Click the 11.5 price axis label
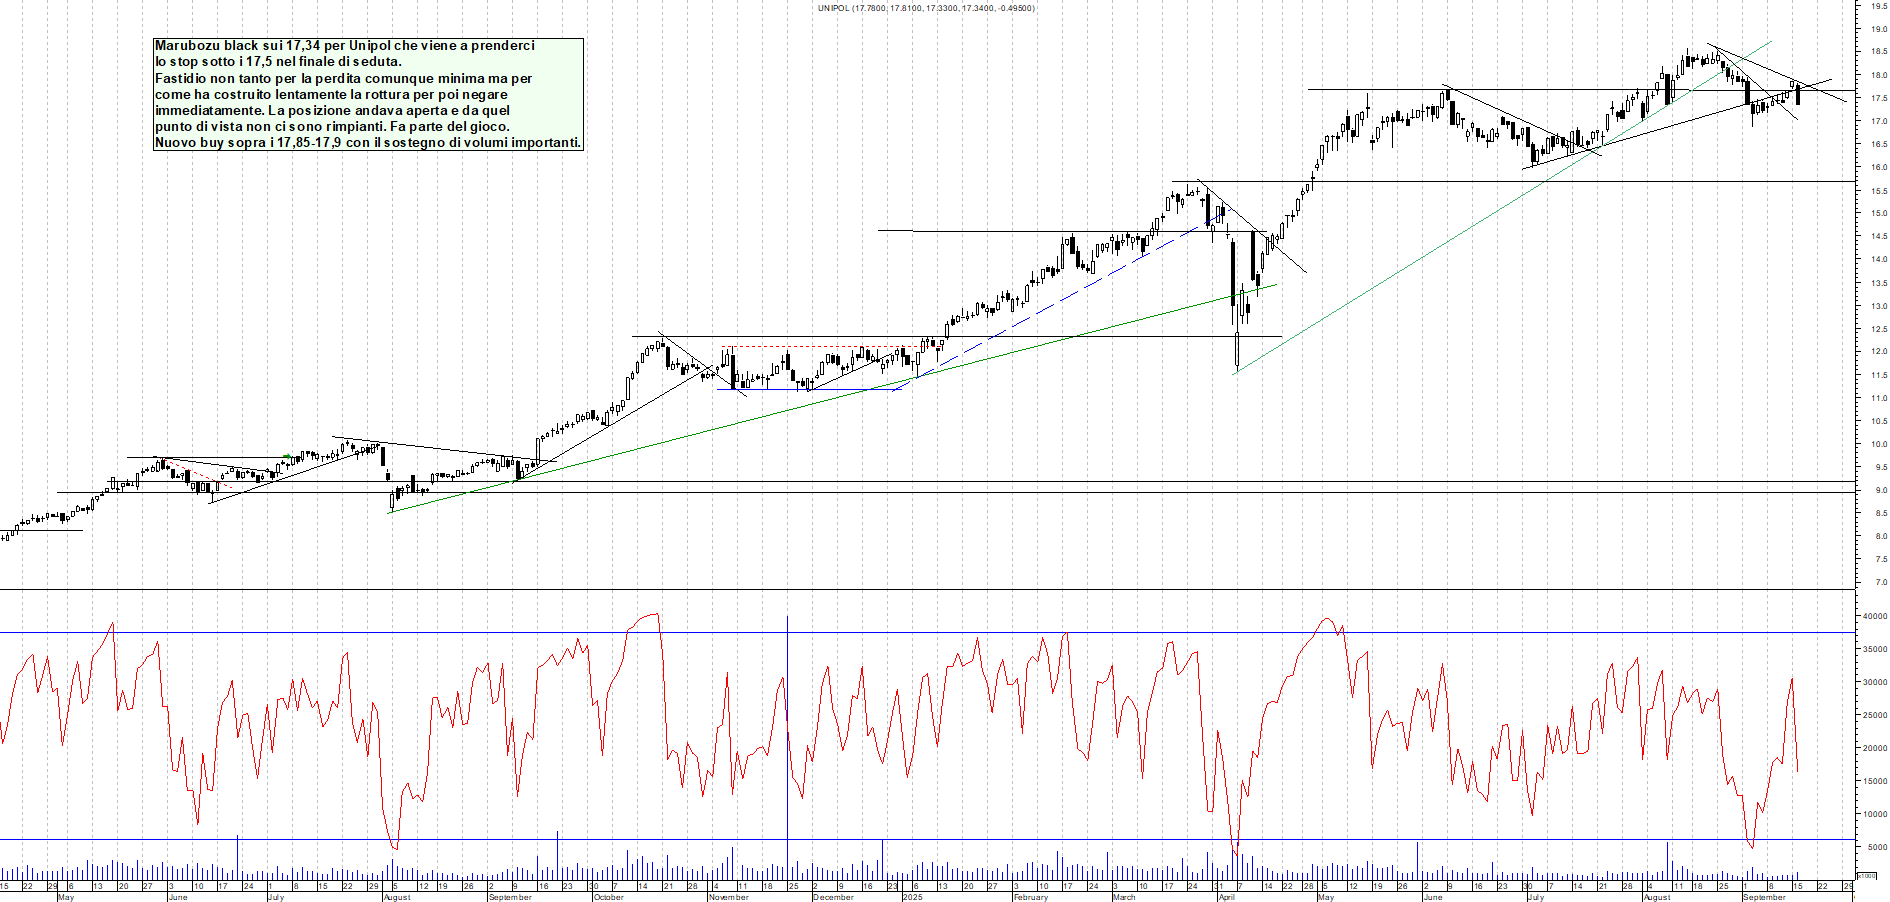The image size is (1890, 902). (x=1877, y=375)
